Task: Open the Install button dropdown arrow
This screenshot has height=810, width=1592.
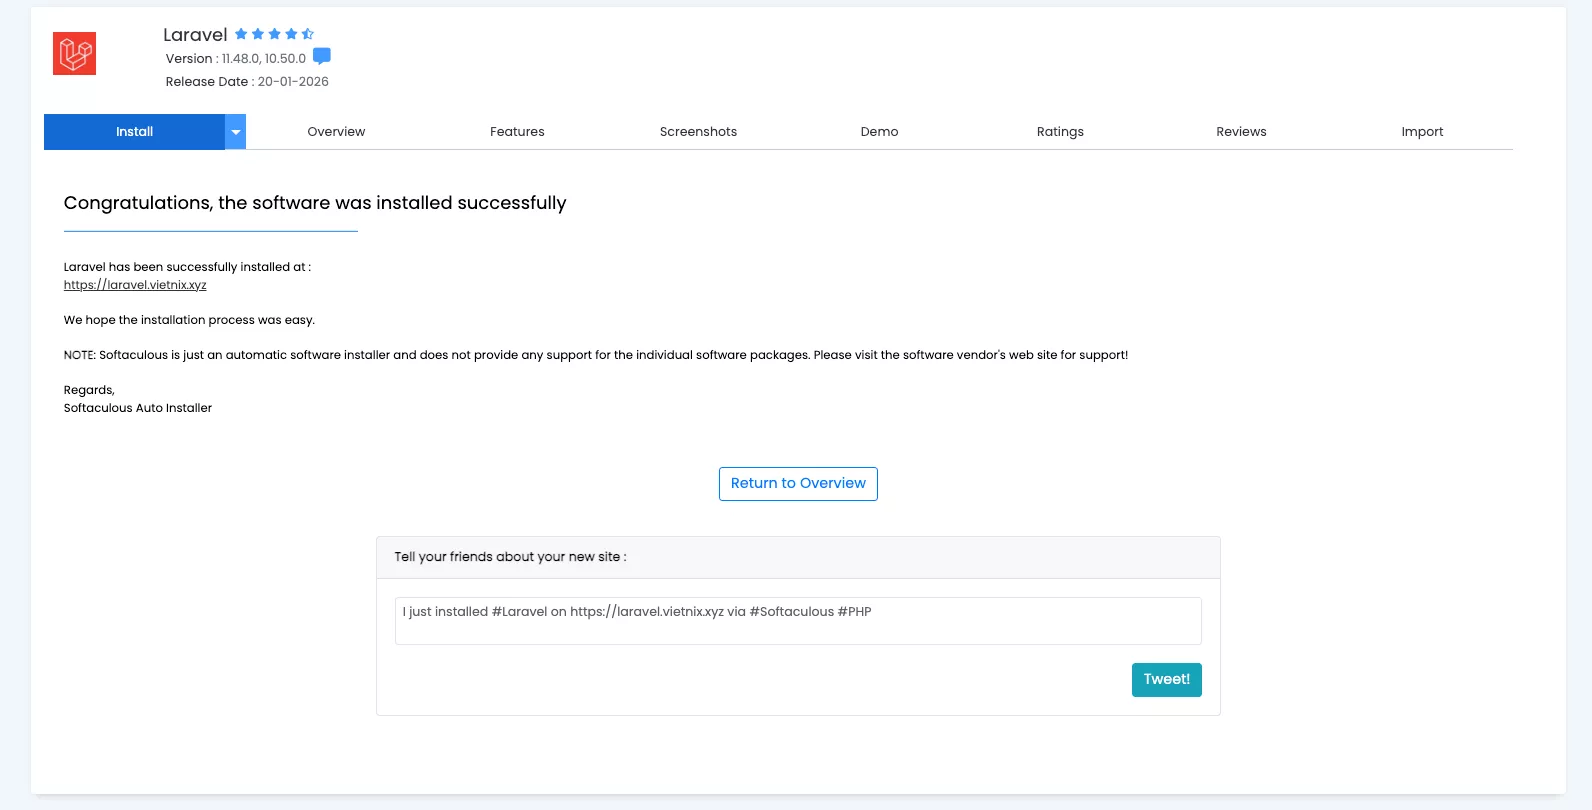Action: pos(236,131)
